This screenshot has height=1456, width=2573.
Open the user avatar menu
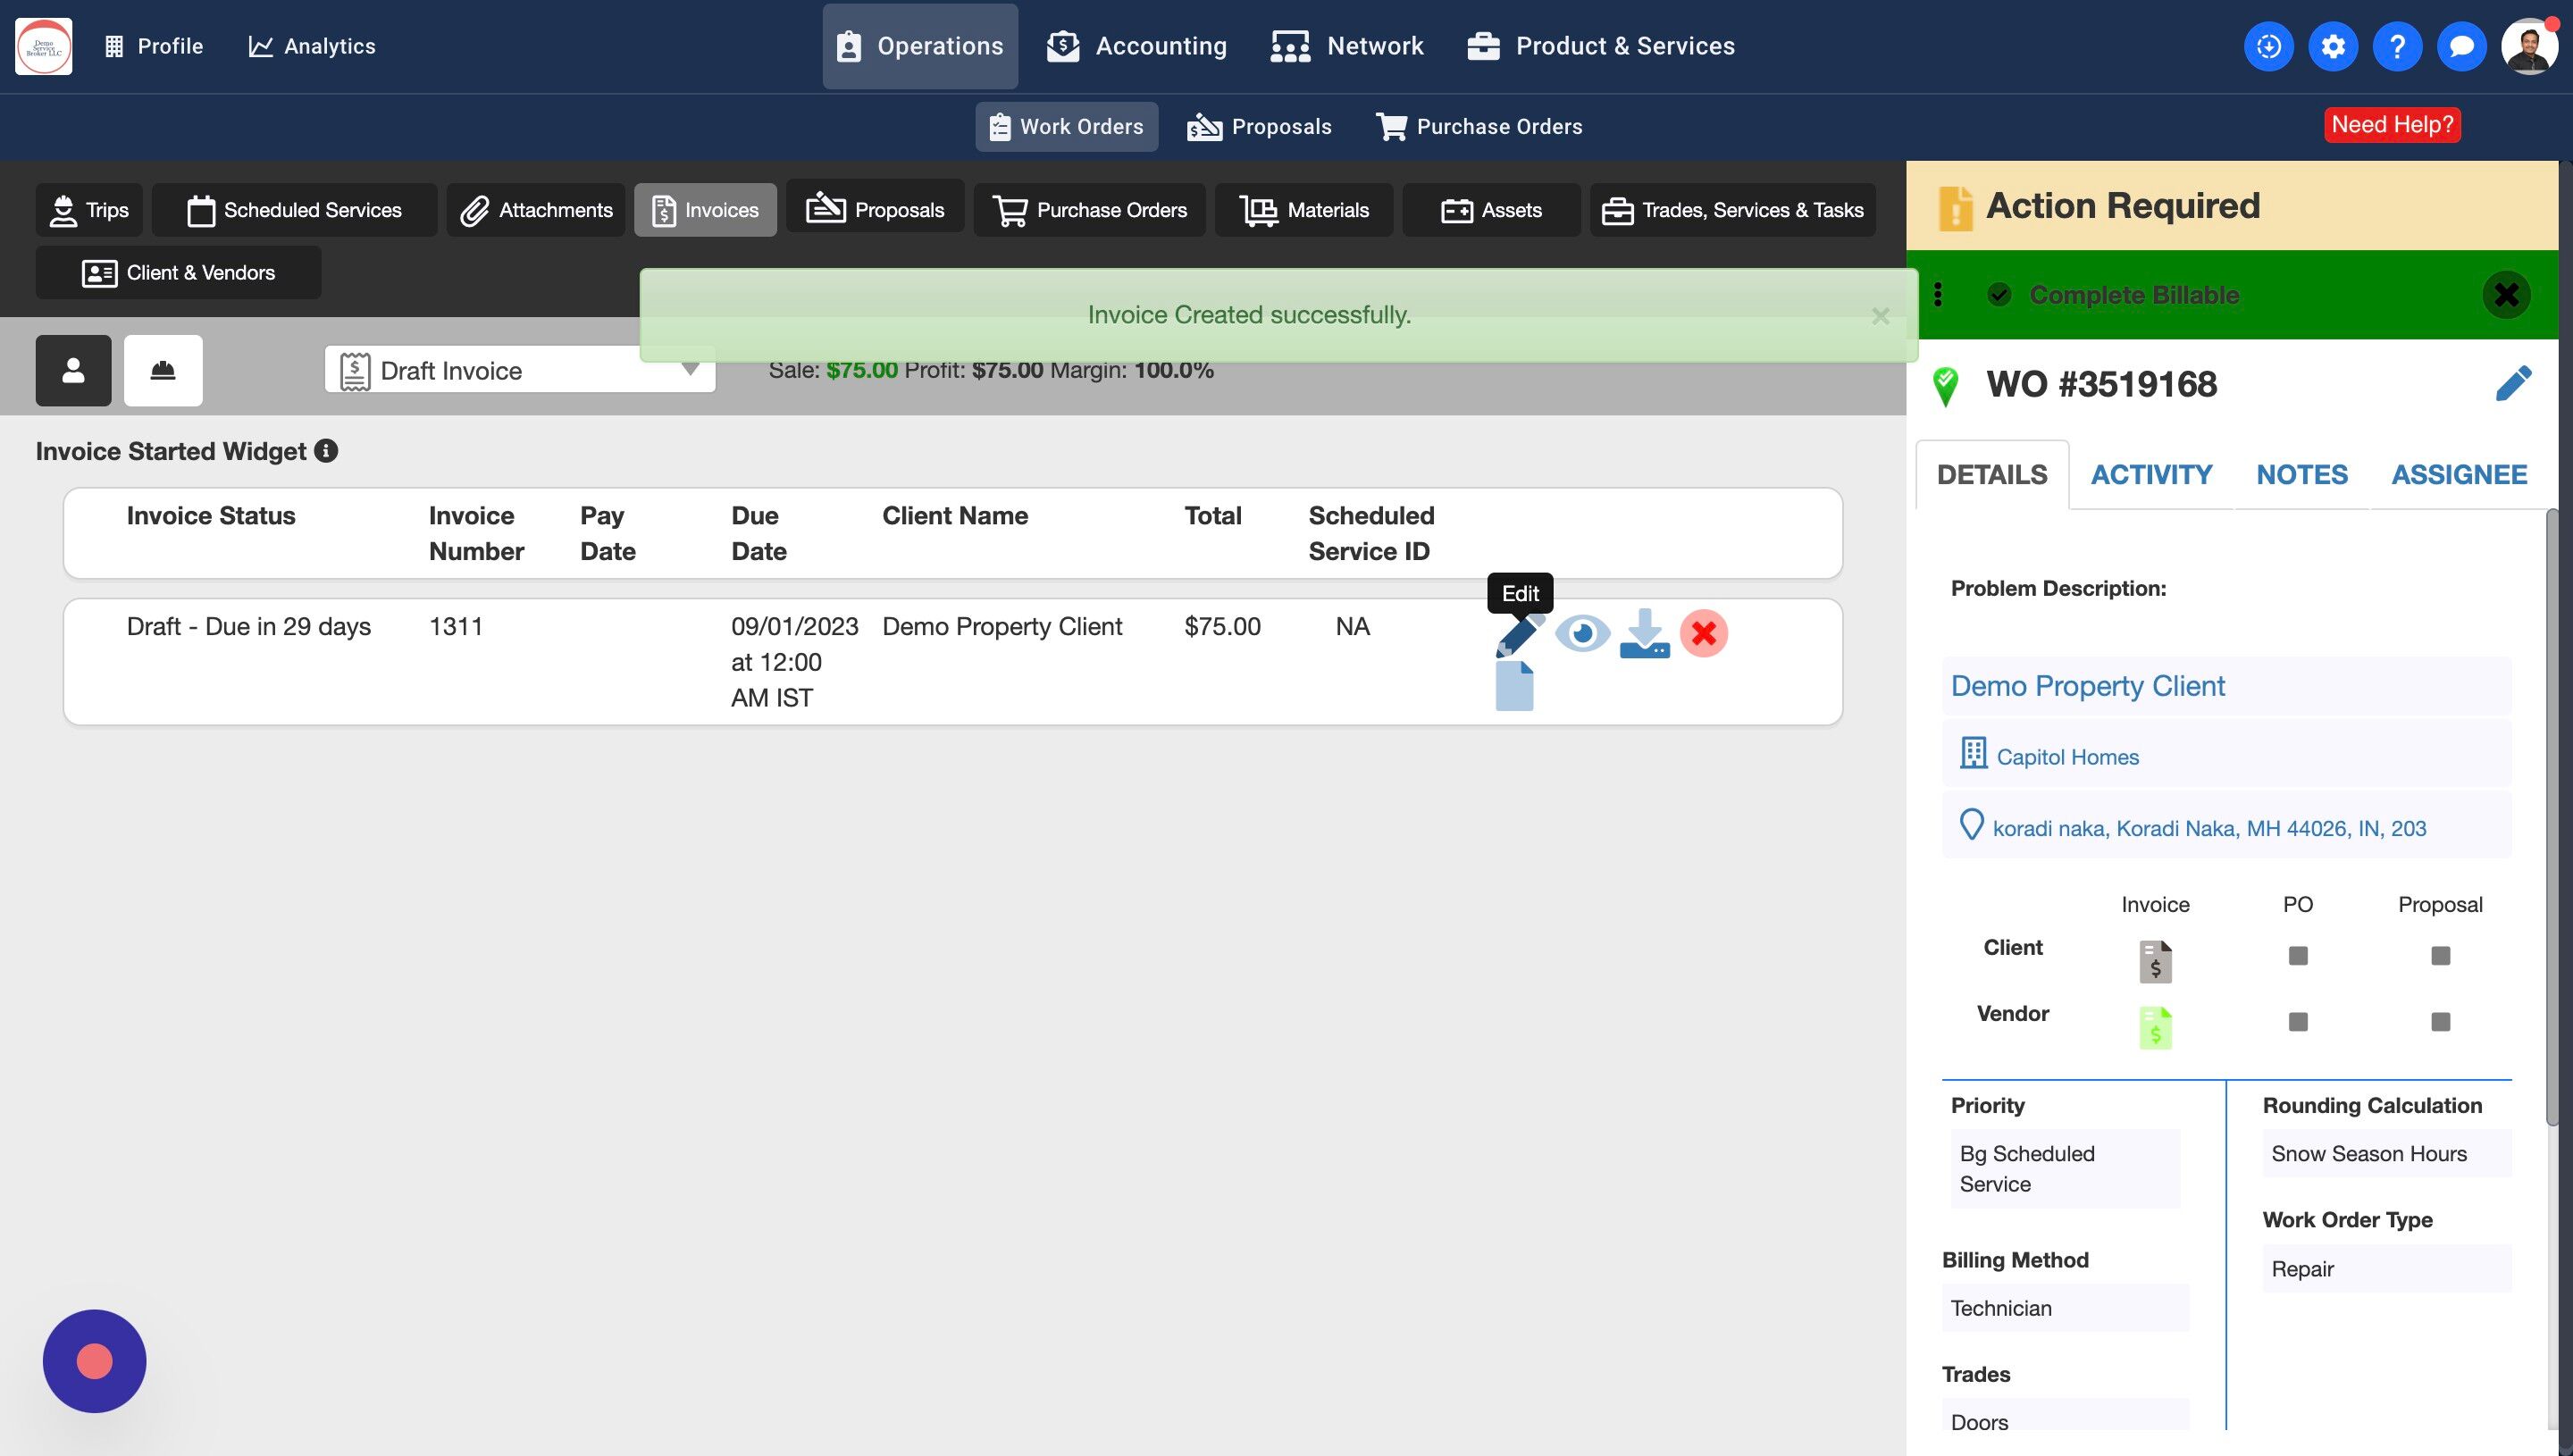[2527, 46]
